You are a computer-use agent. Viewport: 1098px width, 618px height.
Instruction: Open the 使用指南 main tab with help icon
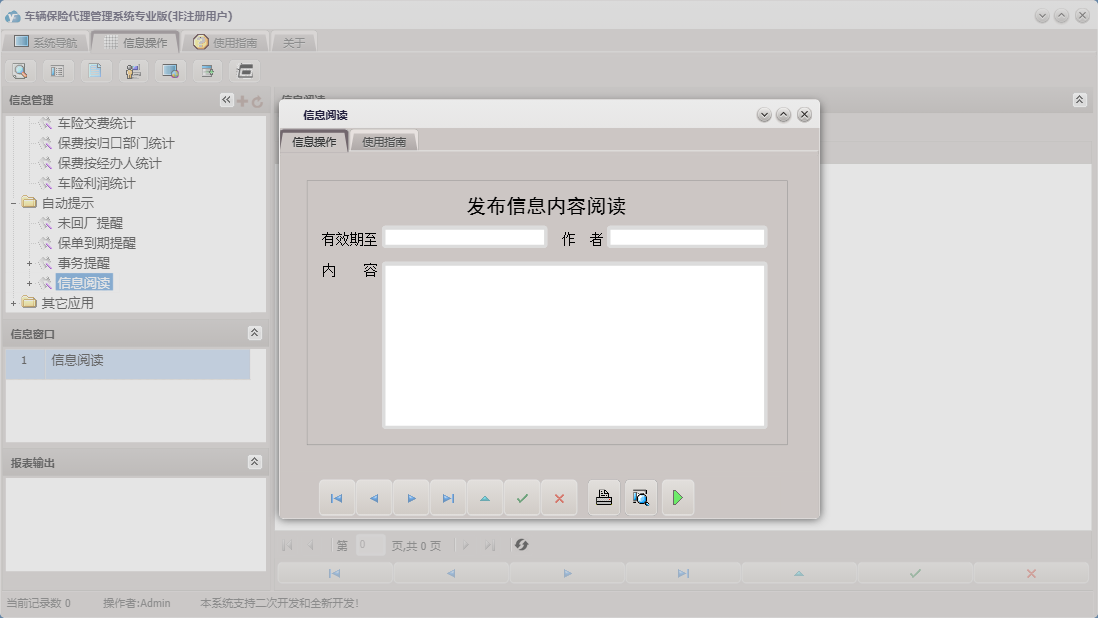click(x=225, y=42)
